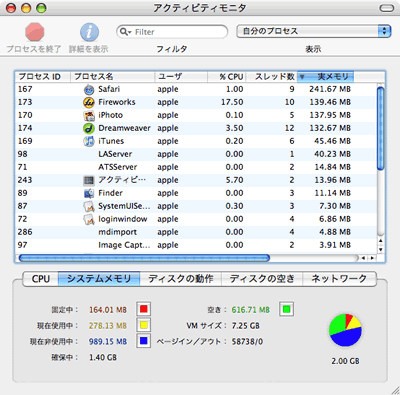Click the horizontal scroll left arrow
Screen dimensions: 400x395
click(363, 258)
